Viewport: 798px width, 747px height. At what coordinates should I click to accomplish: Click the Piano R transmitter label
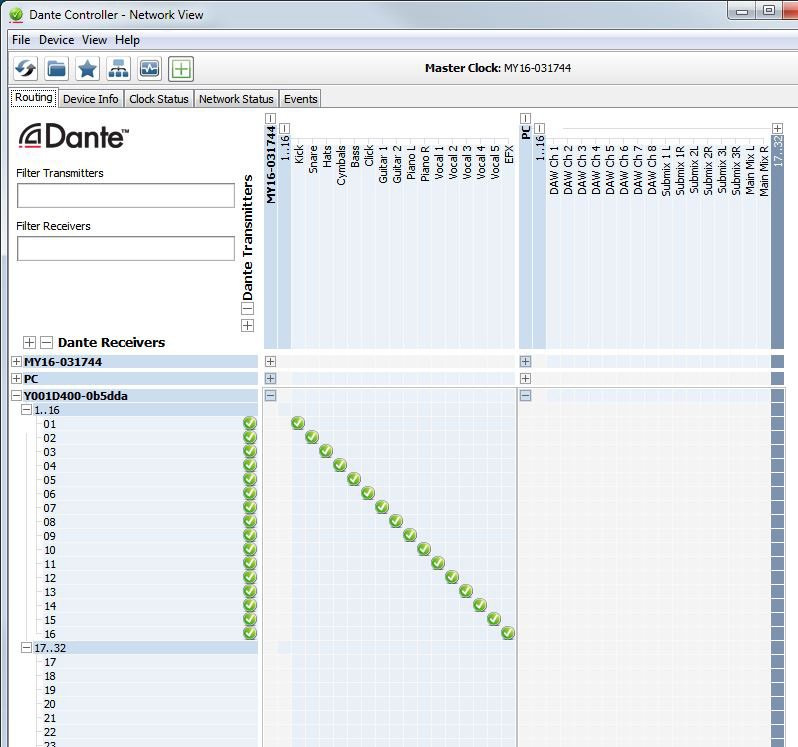click(424, 164)
